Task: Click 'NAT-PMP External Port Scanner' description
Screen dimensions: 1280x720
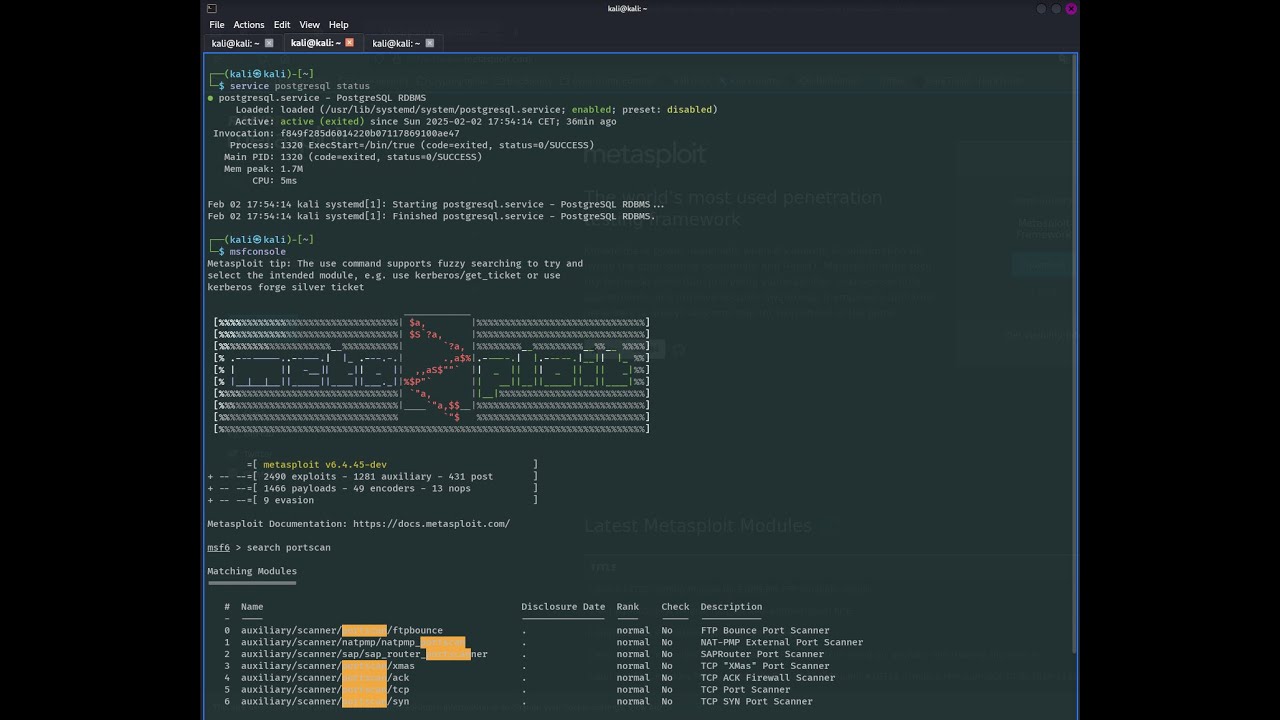Action: click(x=782, y=643)
